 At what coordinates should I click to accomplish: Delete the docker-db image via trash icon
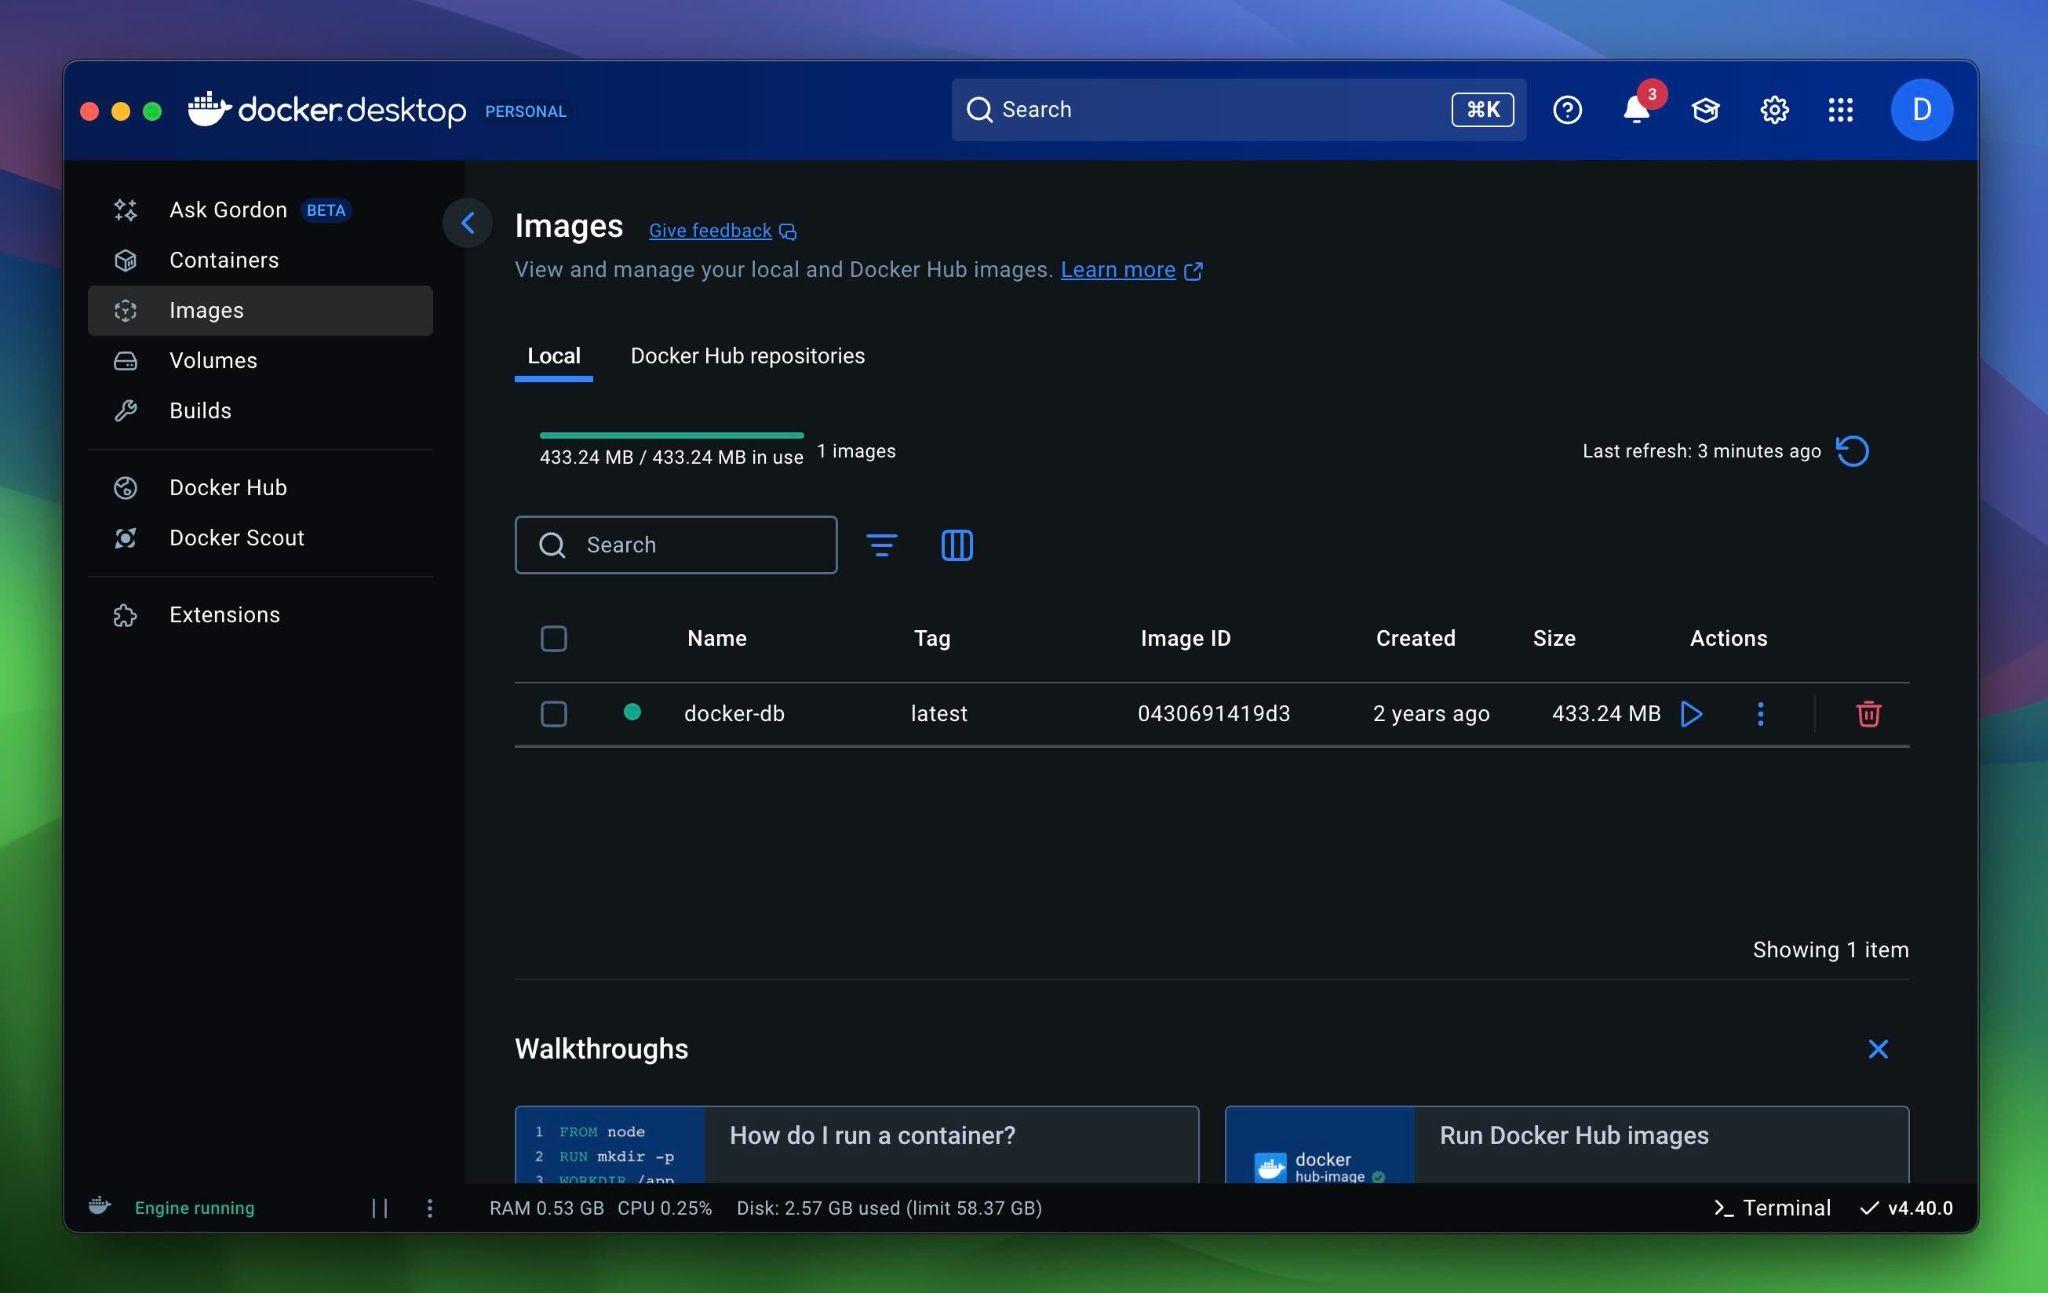tap(1868, 714)
